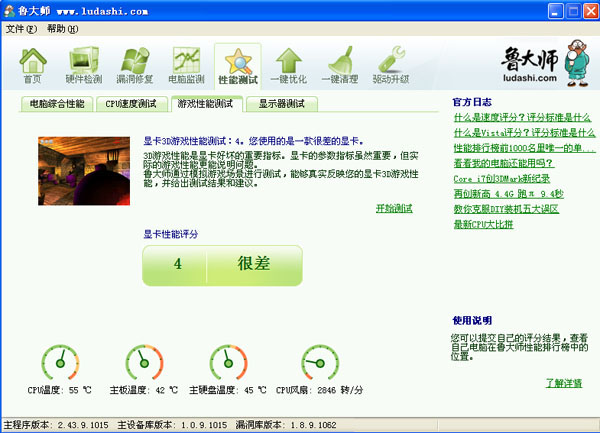Open 一键清理 one-click cleanup
This screenshot has width=600, height=433.
340,66
